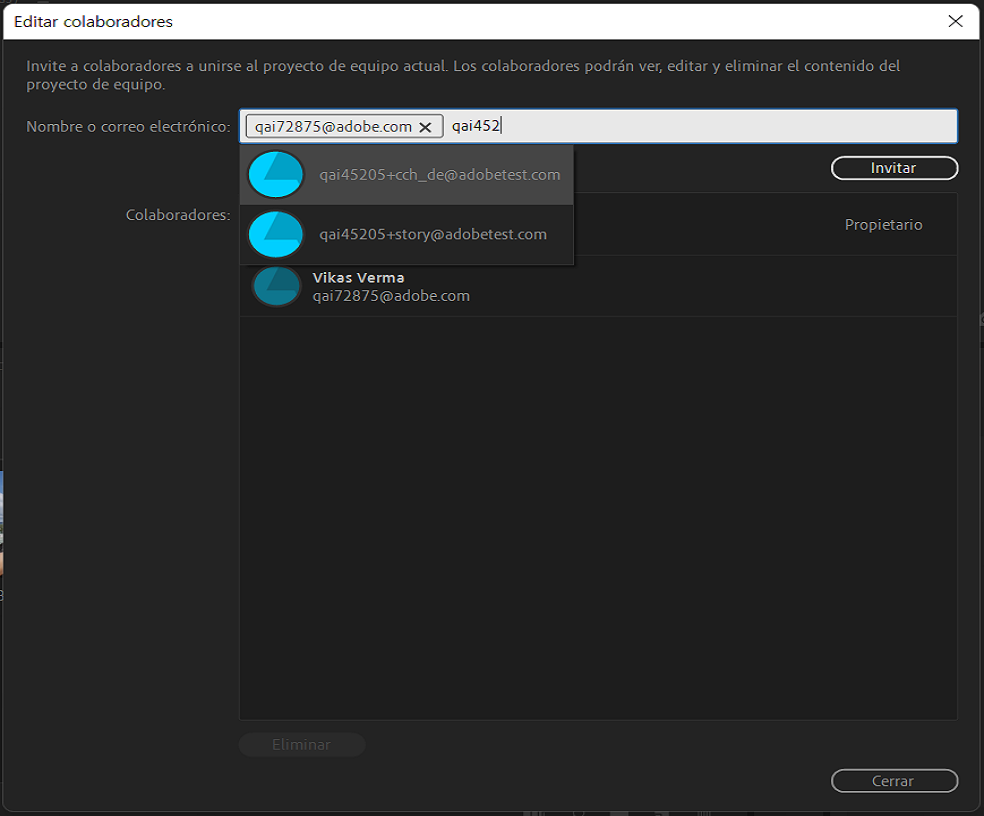Click the email address under Vikas Verma
This screenshot has width=984, height=816.
coord(392,296)
